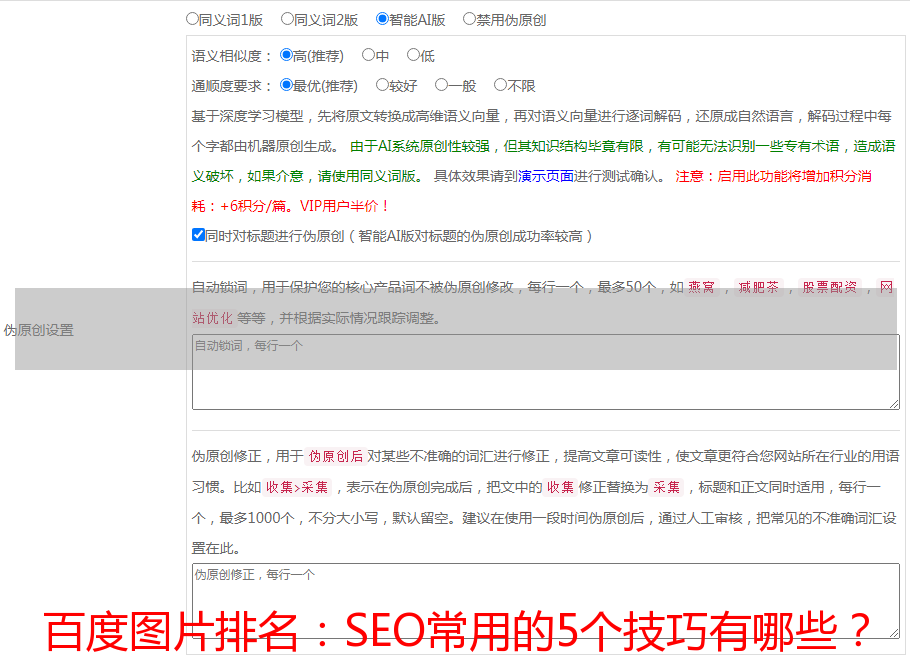Set 通顺度要求 to 最优(推荐)
This screenshot has width=911, height=658.
point(286,85)
